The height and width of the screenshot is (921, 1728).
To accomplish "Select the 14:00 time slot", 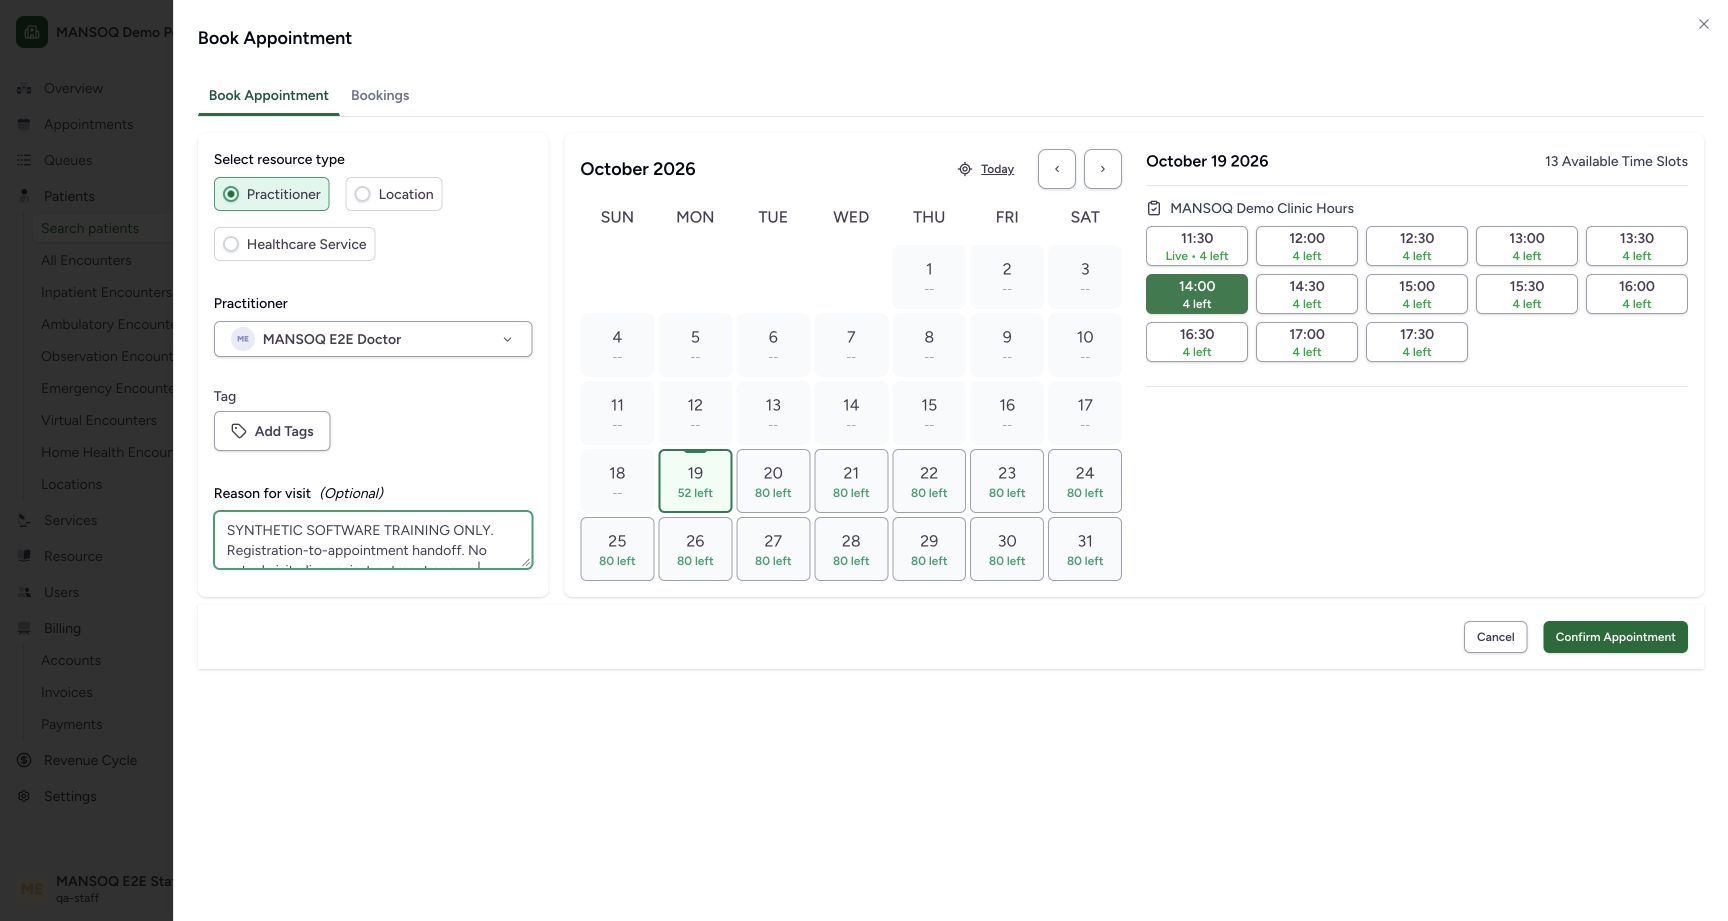I will click(1197, 294).
